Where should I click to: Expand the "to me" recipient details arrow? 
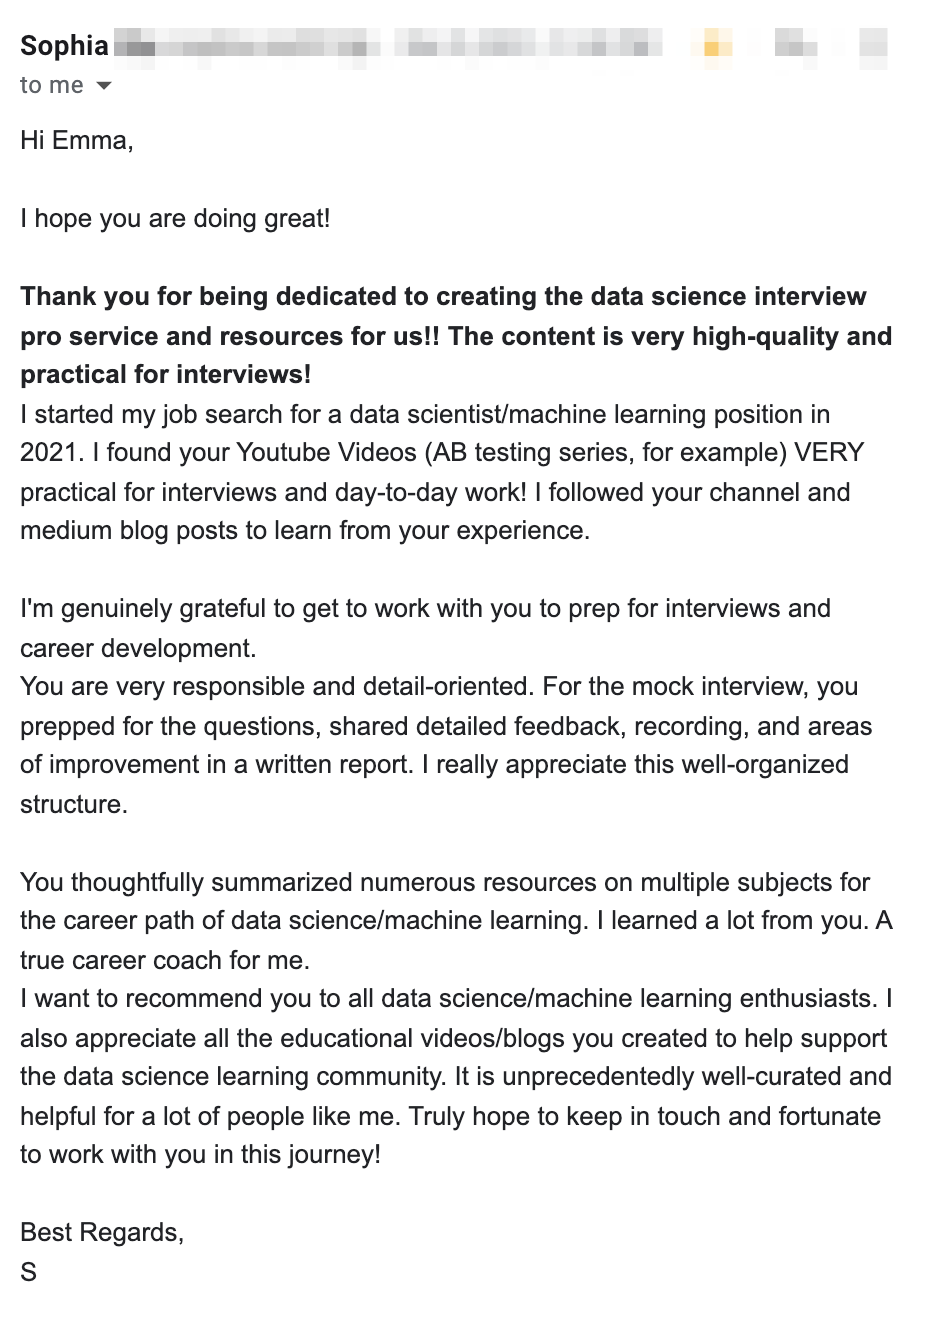(x=103, y=86)
